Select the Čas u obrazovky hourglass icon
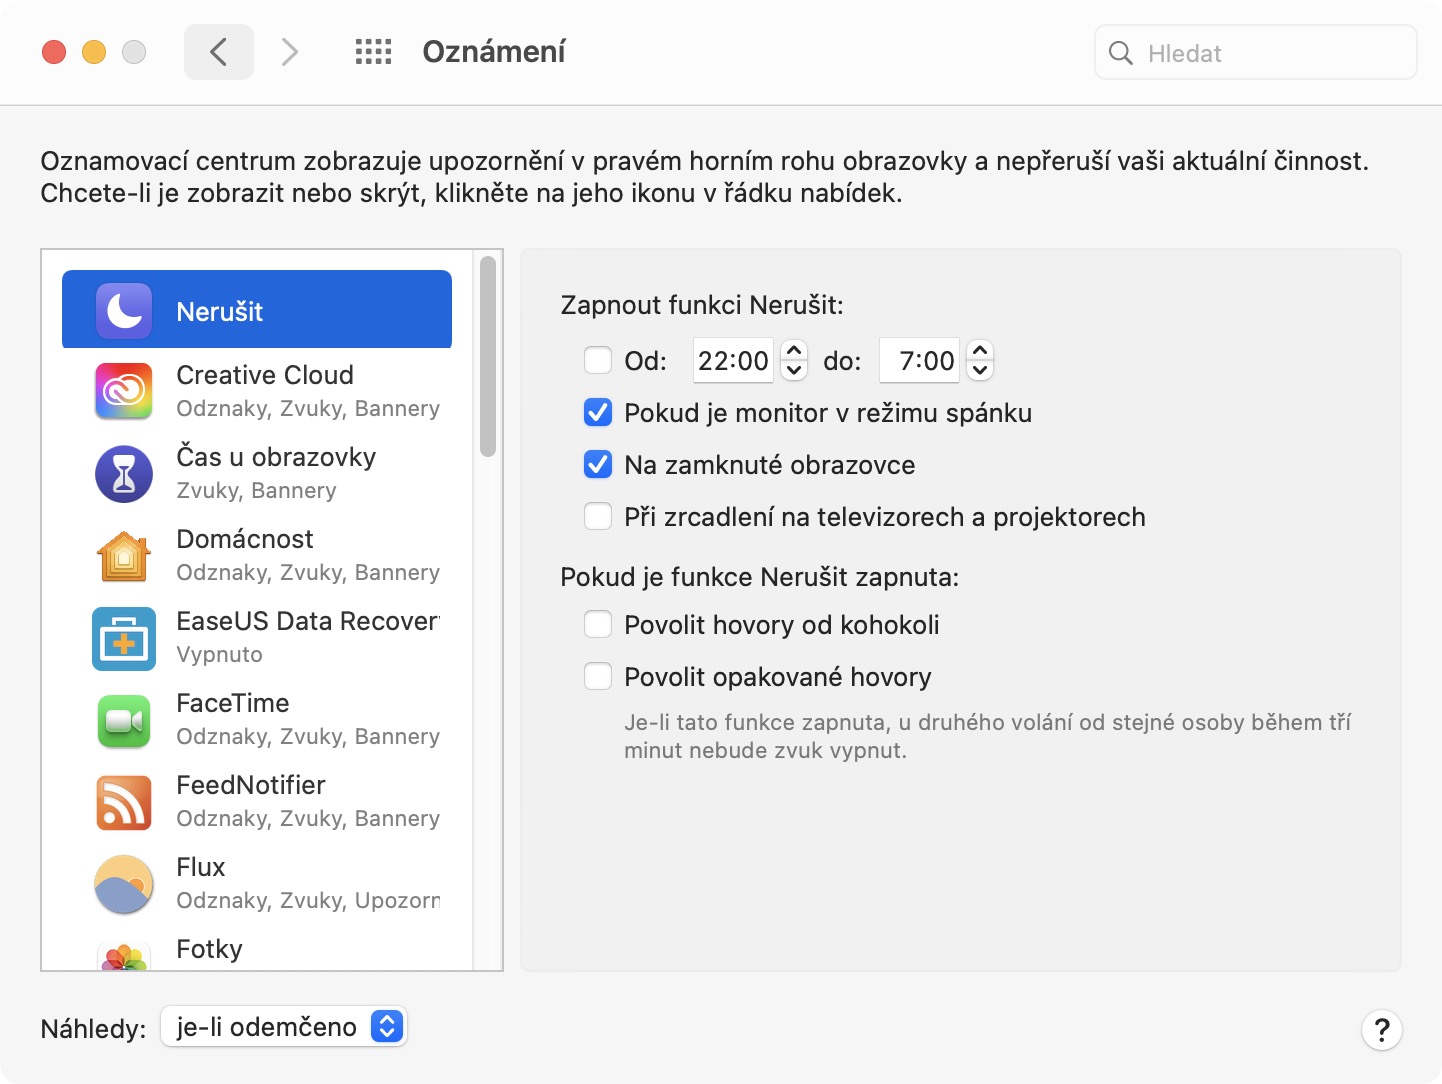1442x1084 pixels. tap(124, 473)
